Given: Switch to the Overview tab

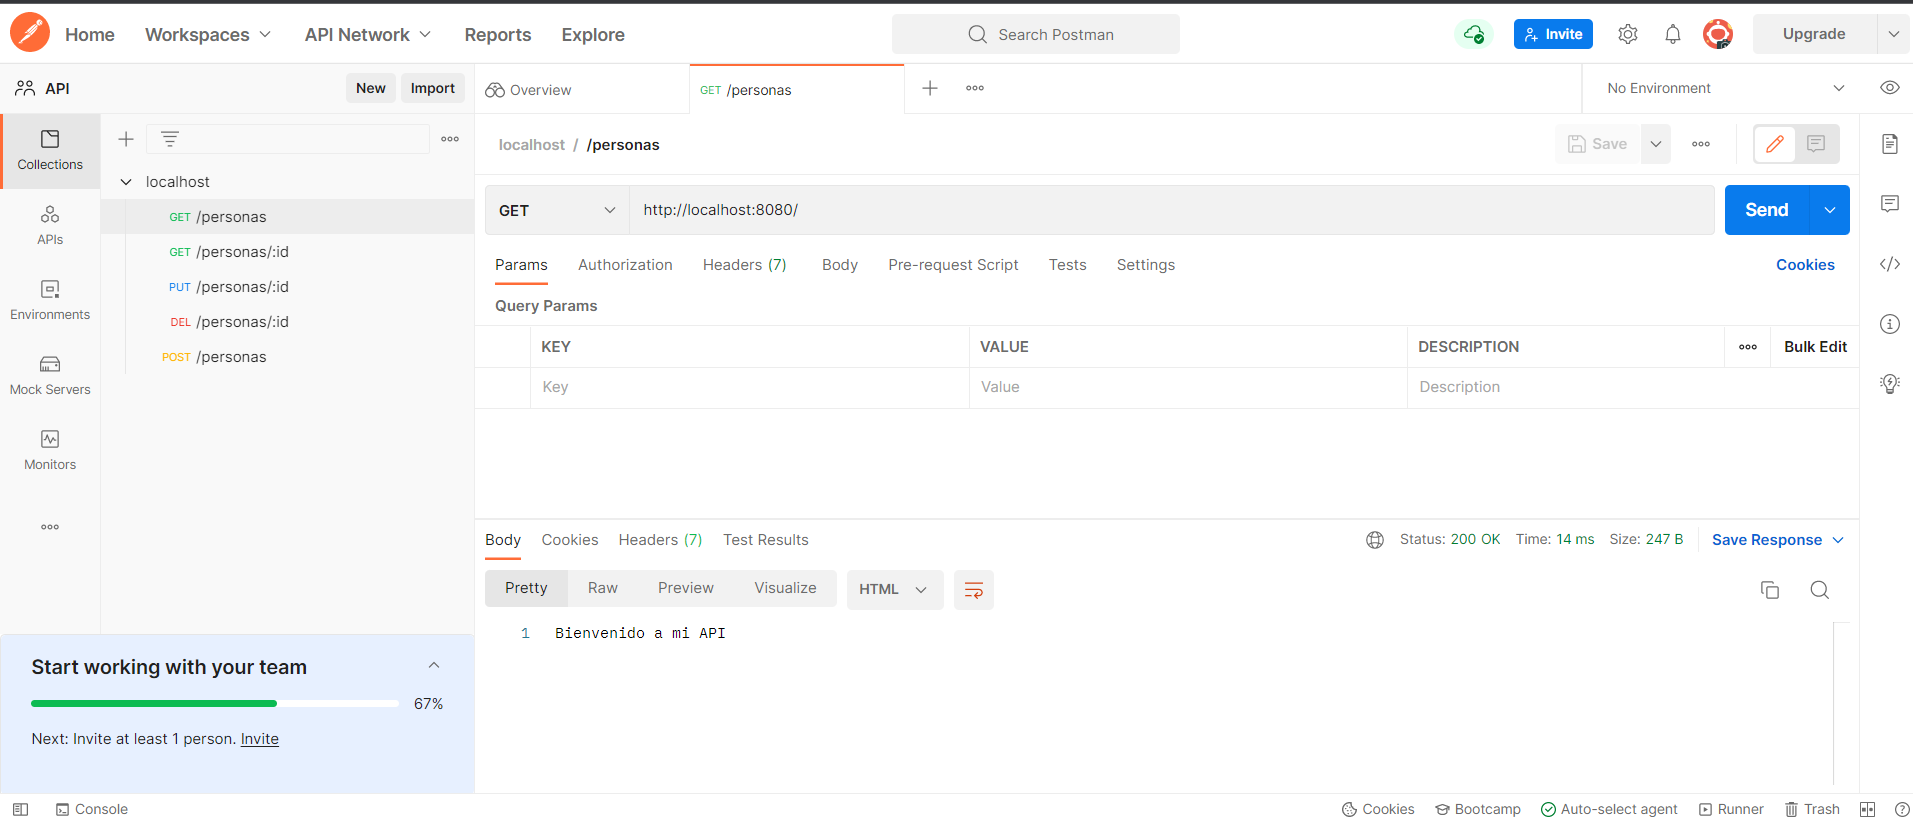Looking at the screenshot, I should (x=582, y=89).
